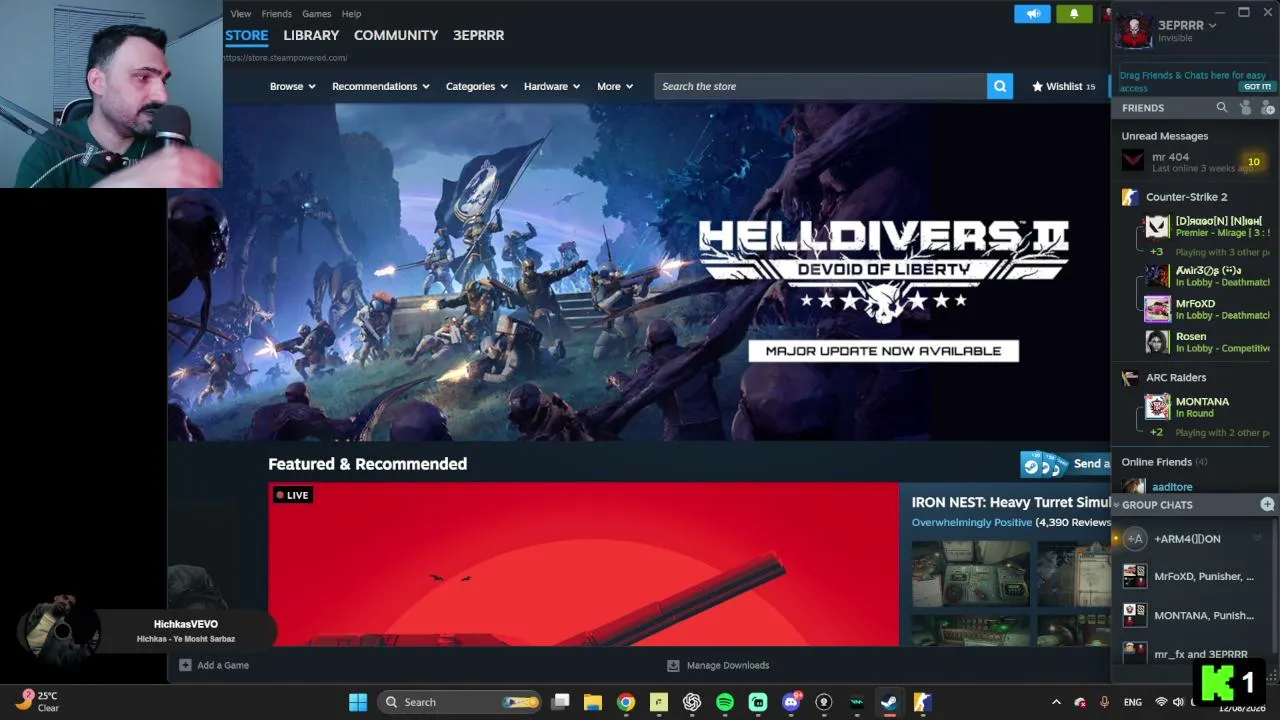Screen dimensions: 1280x720
Task: Open Windows Start menu
Action: point(358,702)
